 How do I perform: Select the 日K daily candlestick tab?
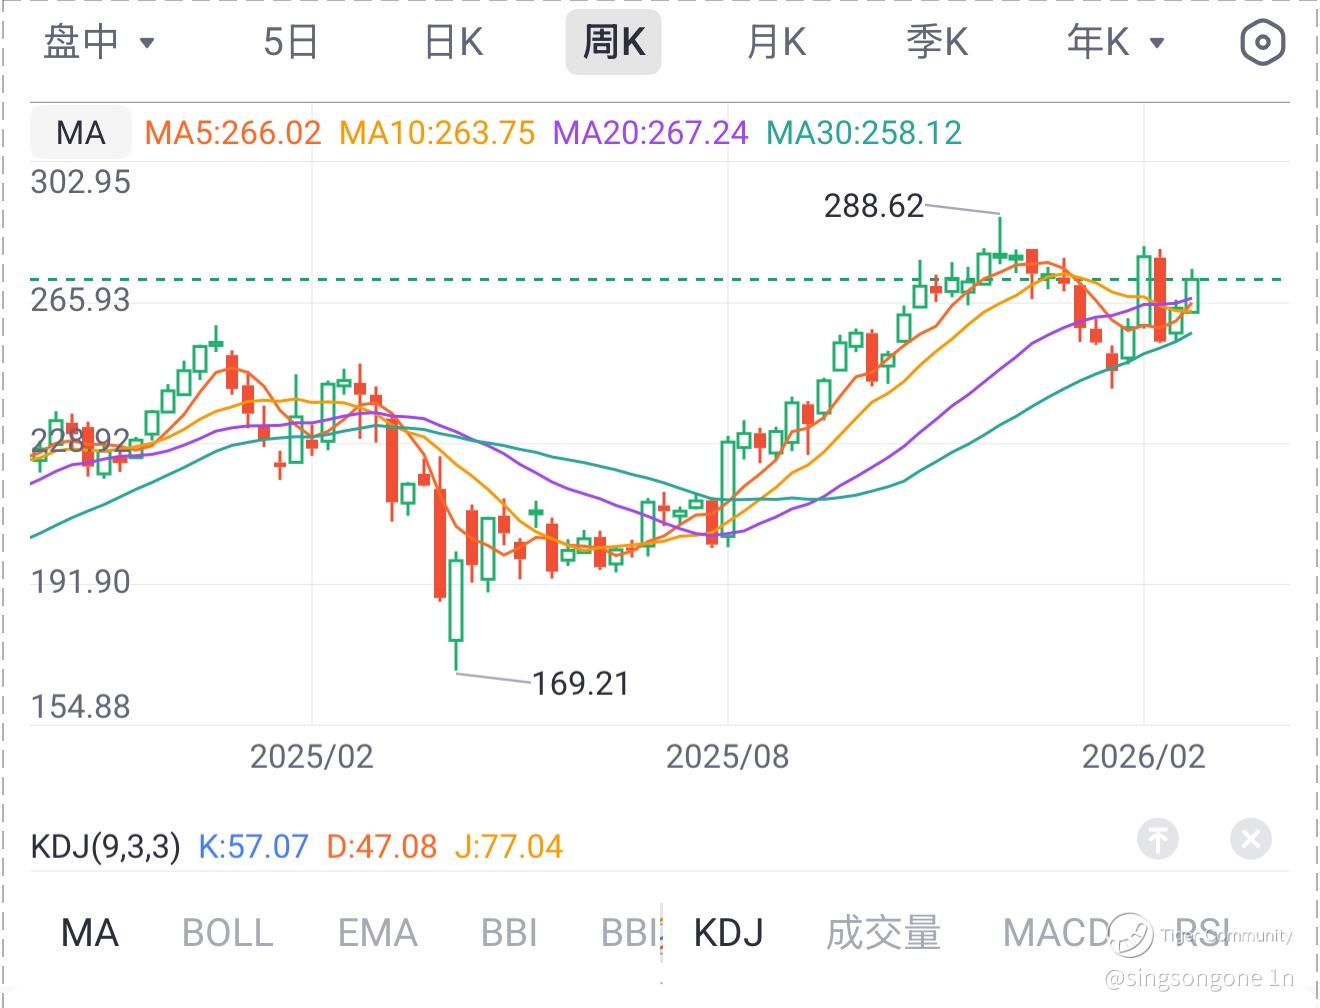click(454, 42)
